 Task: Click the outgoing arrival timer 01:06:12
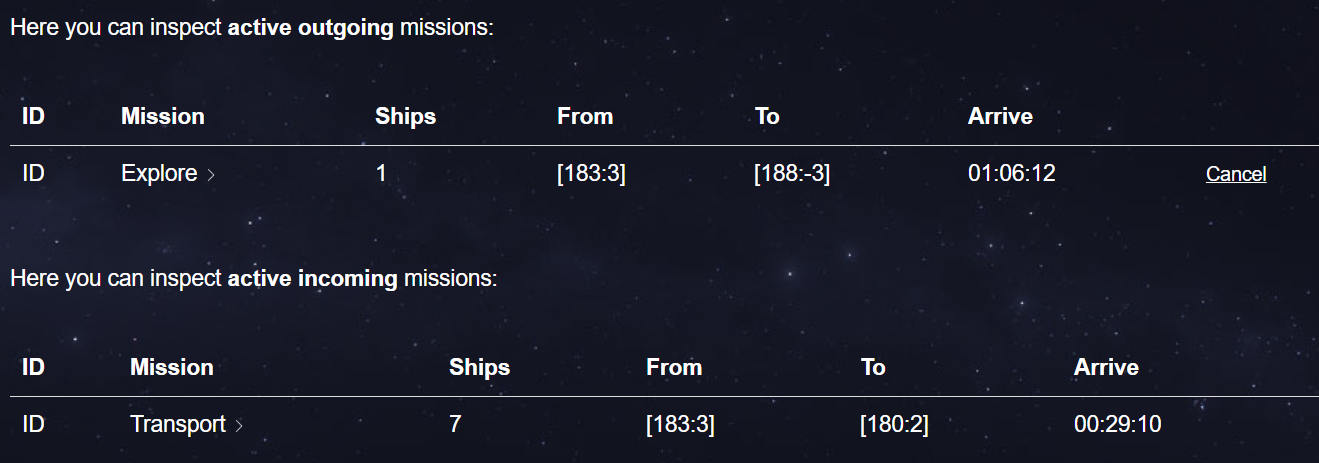click(1012, 174)
